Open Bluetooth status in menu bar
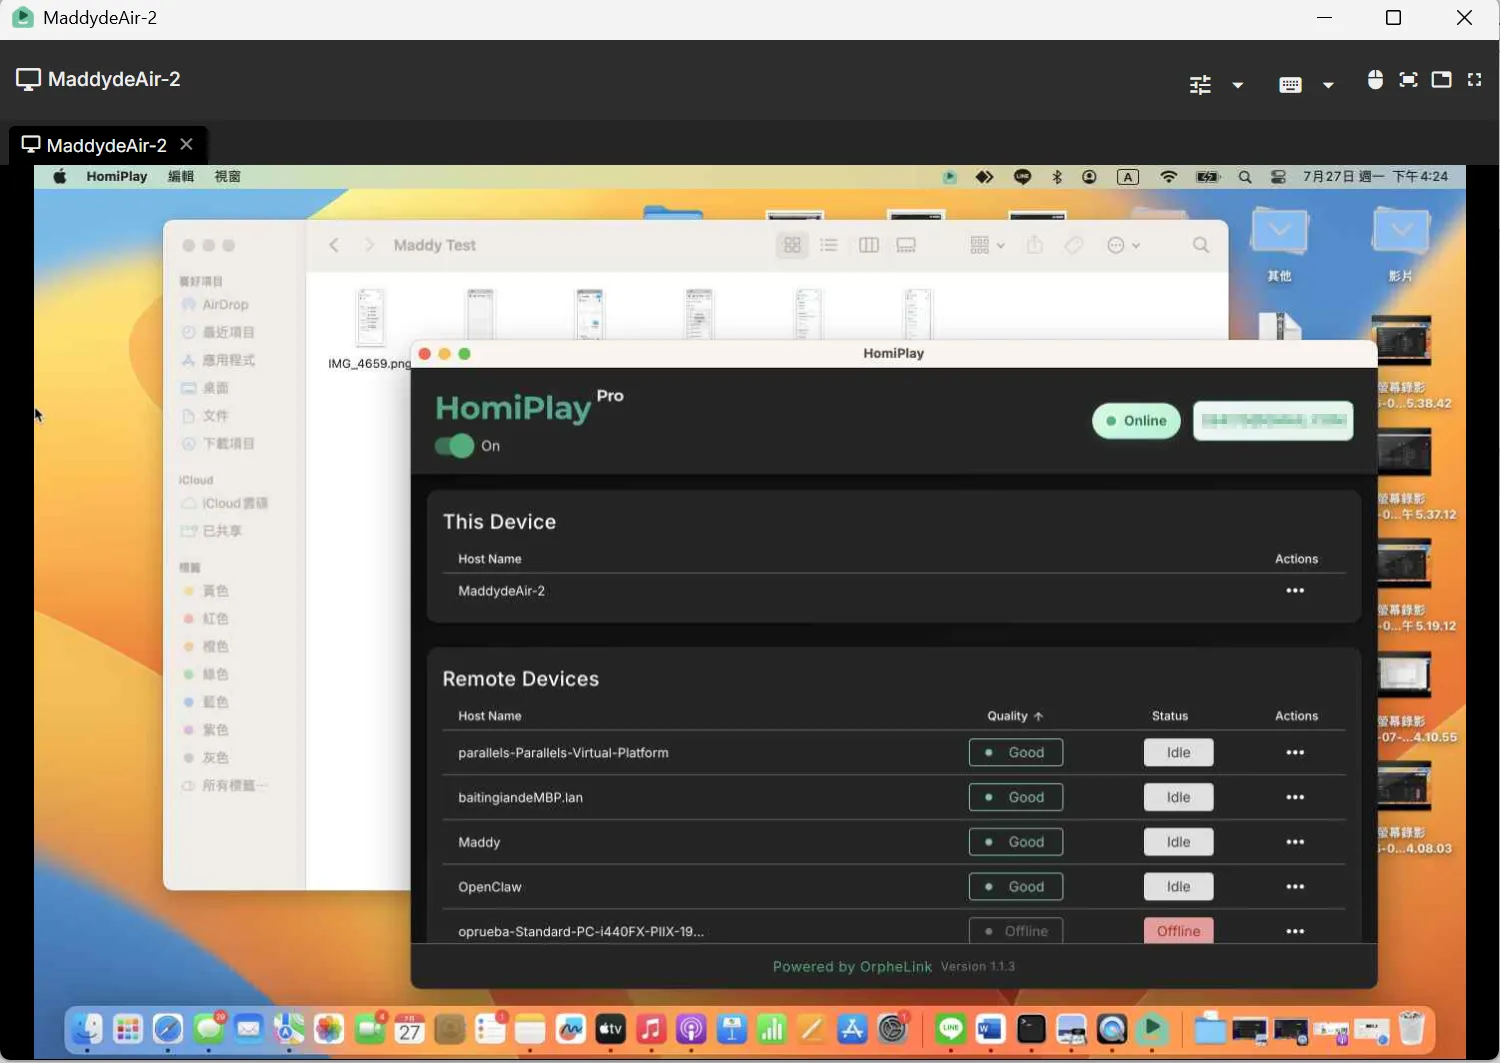The width and height of the screenshot is (1500, 1063). click(x=1057, y=177)
